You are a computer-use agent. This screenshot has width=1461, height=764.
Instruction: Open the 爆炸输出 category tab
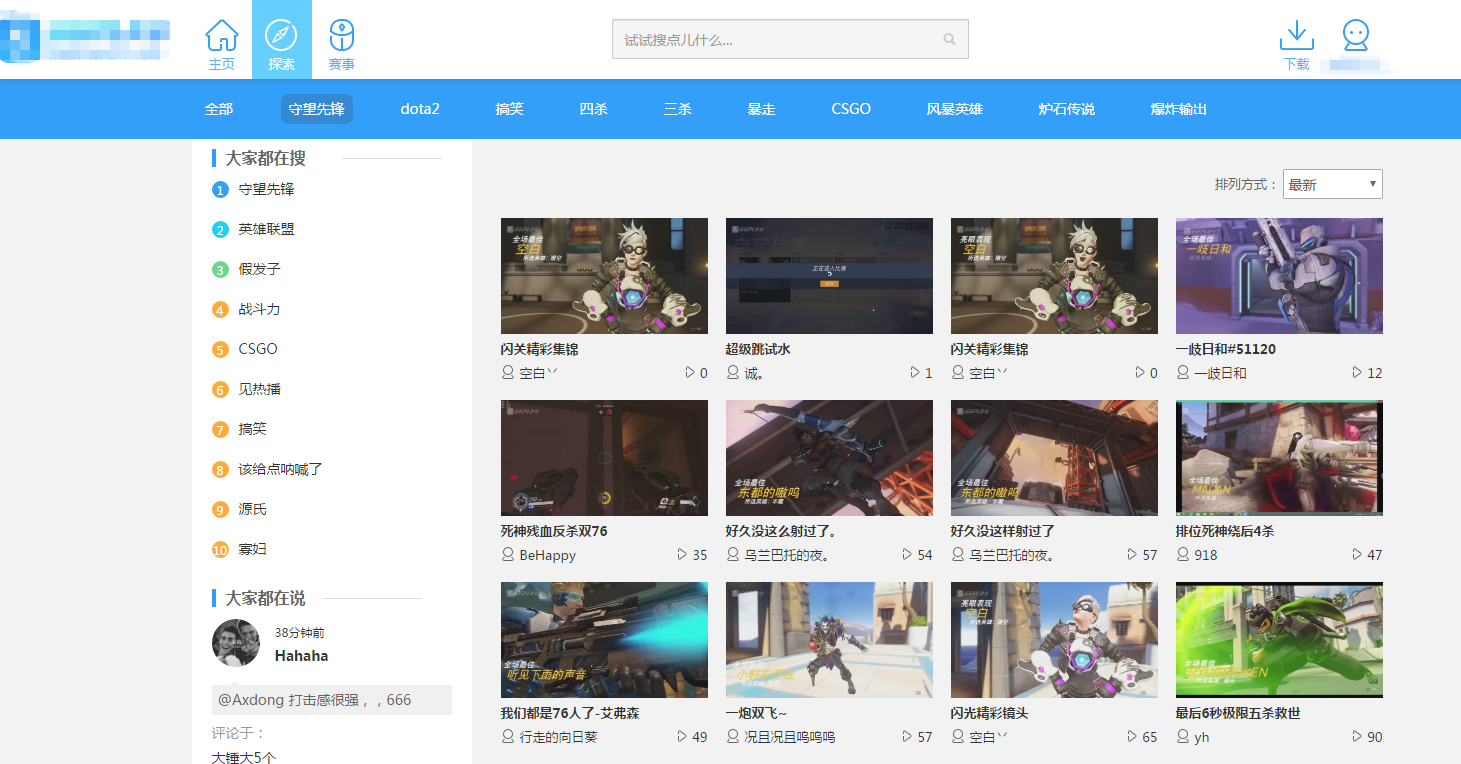(x=1179, y=109)
